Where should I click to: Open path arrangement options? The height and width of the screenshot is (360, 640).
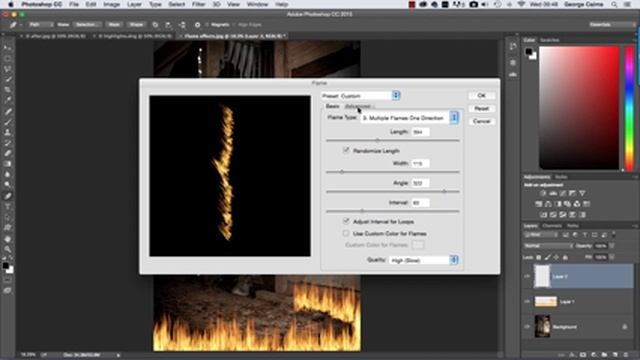tap(182, 25)
